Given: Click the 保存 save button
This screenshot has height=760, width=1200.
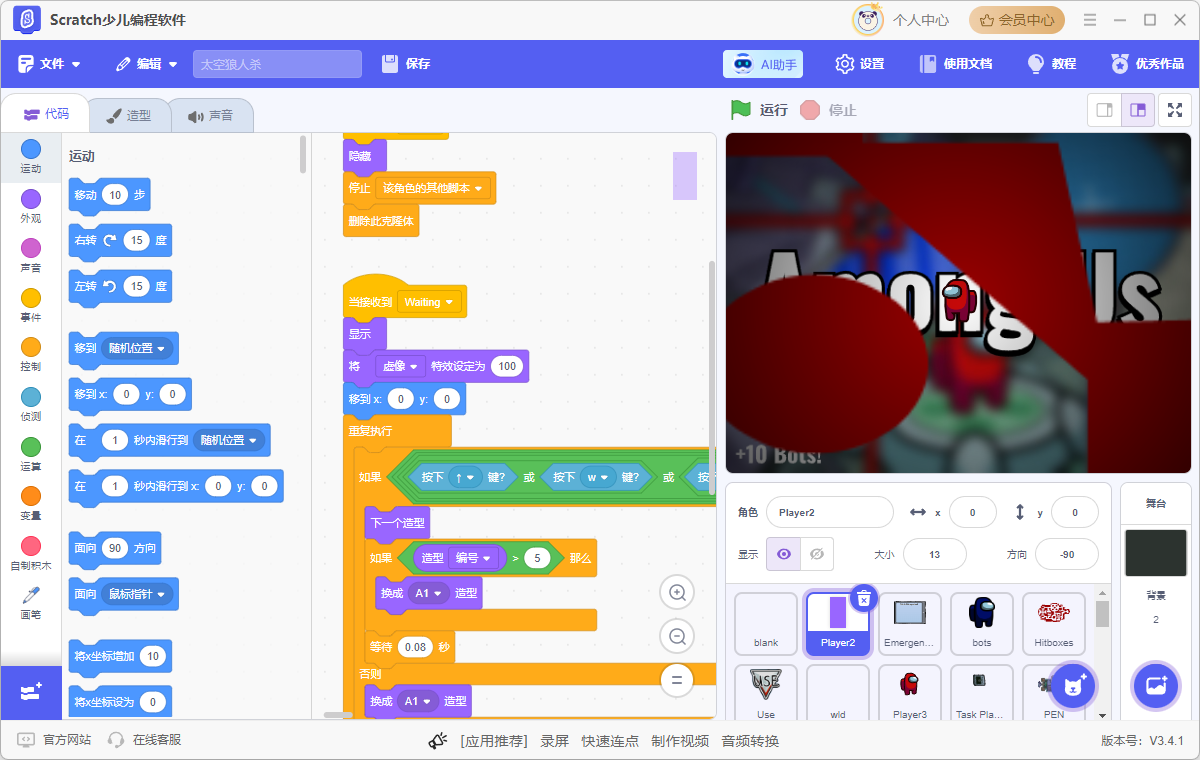Looking at the screenshot, I should pyautogui.click(x=407, y=64).
